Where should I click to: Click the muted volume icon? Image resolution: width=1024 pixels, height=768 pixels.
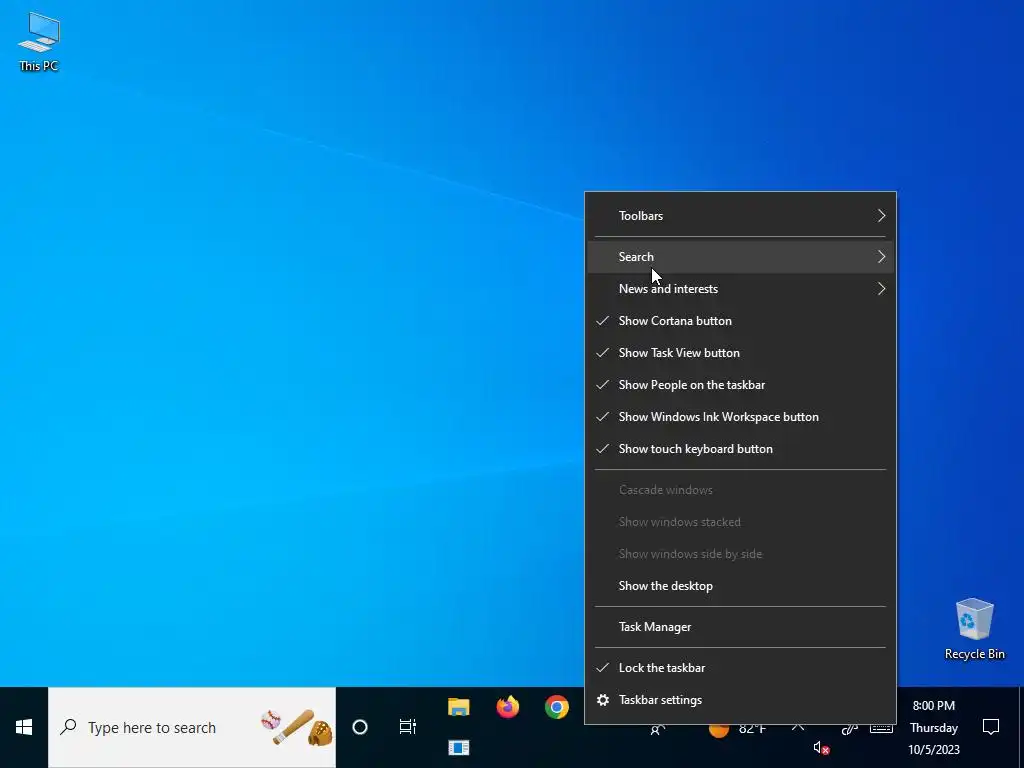821,748
